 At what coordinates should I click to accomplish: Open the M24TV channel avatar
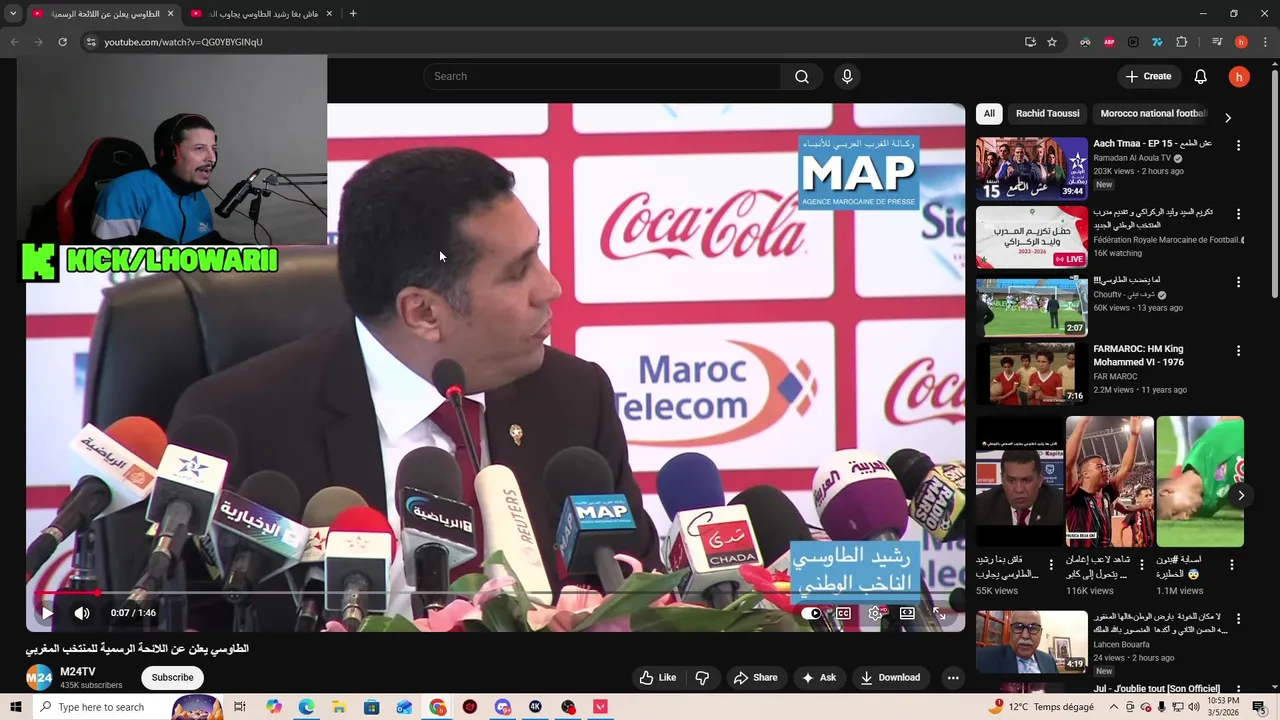click(38, 677)
